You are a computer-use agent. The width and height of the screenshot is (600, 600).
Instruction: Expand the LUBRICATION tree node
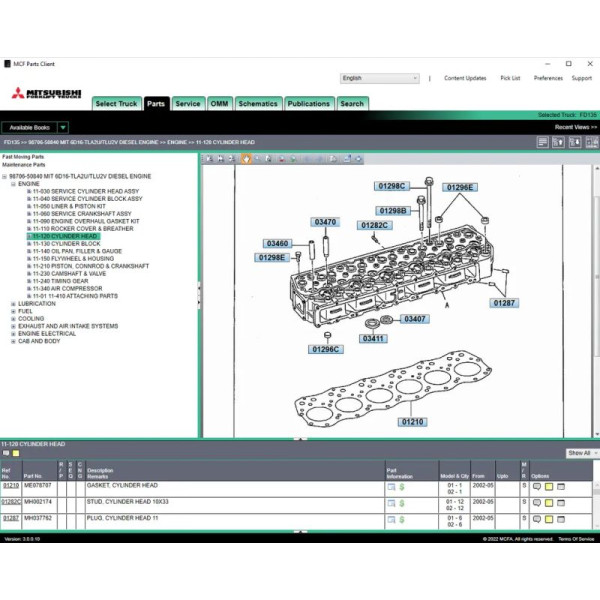[13, 303]
